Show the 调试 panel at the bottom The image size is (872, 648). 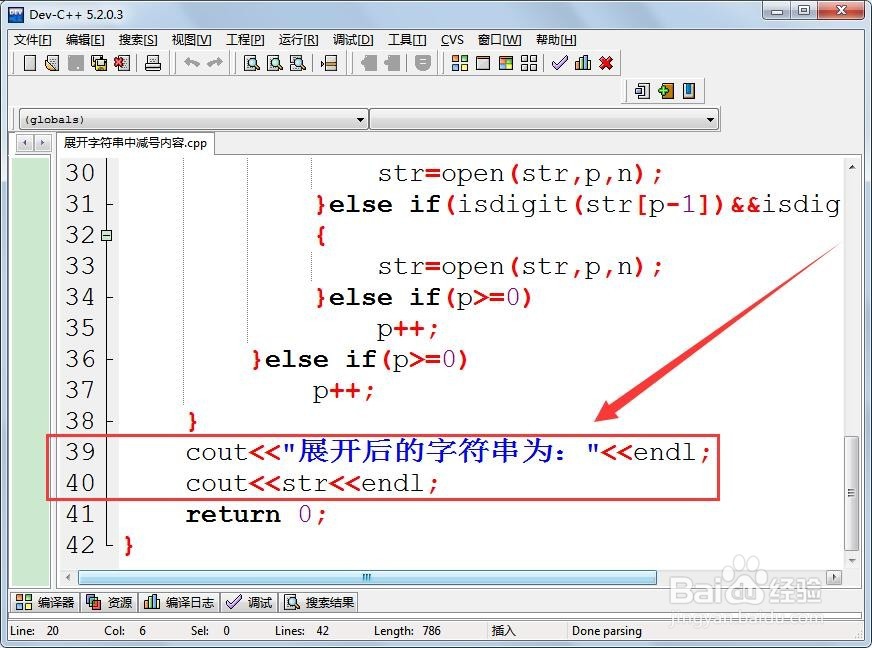pyautogui.click(x=249, y=601)
